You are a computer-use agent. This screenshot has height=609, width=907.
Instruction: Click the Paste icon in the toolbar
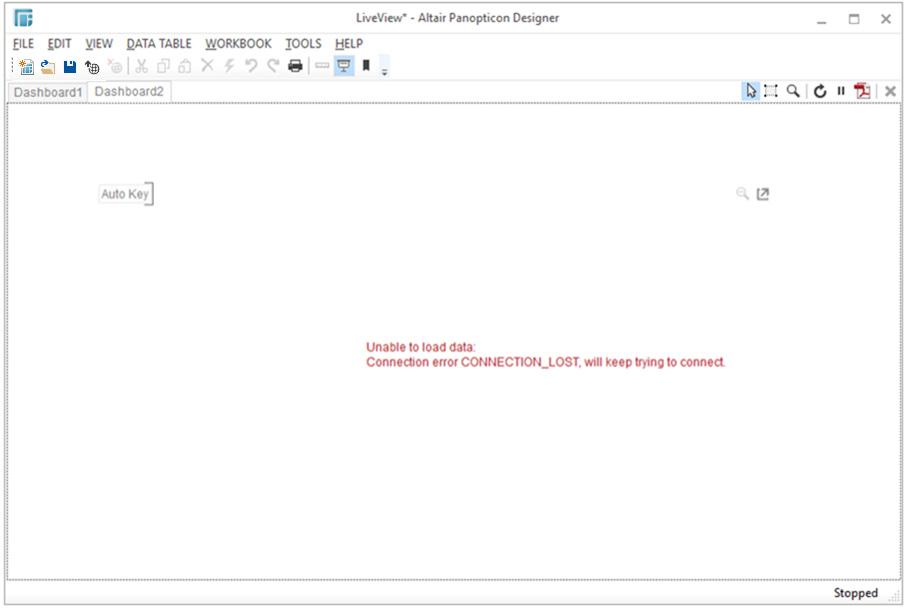[x=185, y=67]
